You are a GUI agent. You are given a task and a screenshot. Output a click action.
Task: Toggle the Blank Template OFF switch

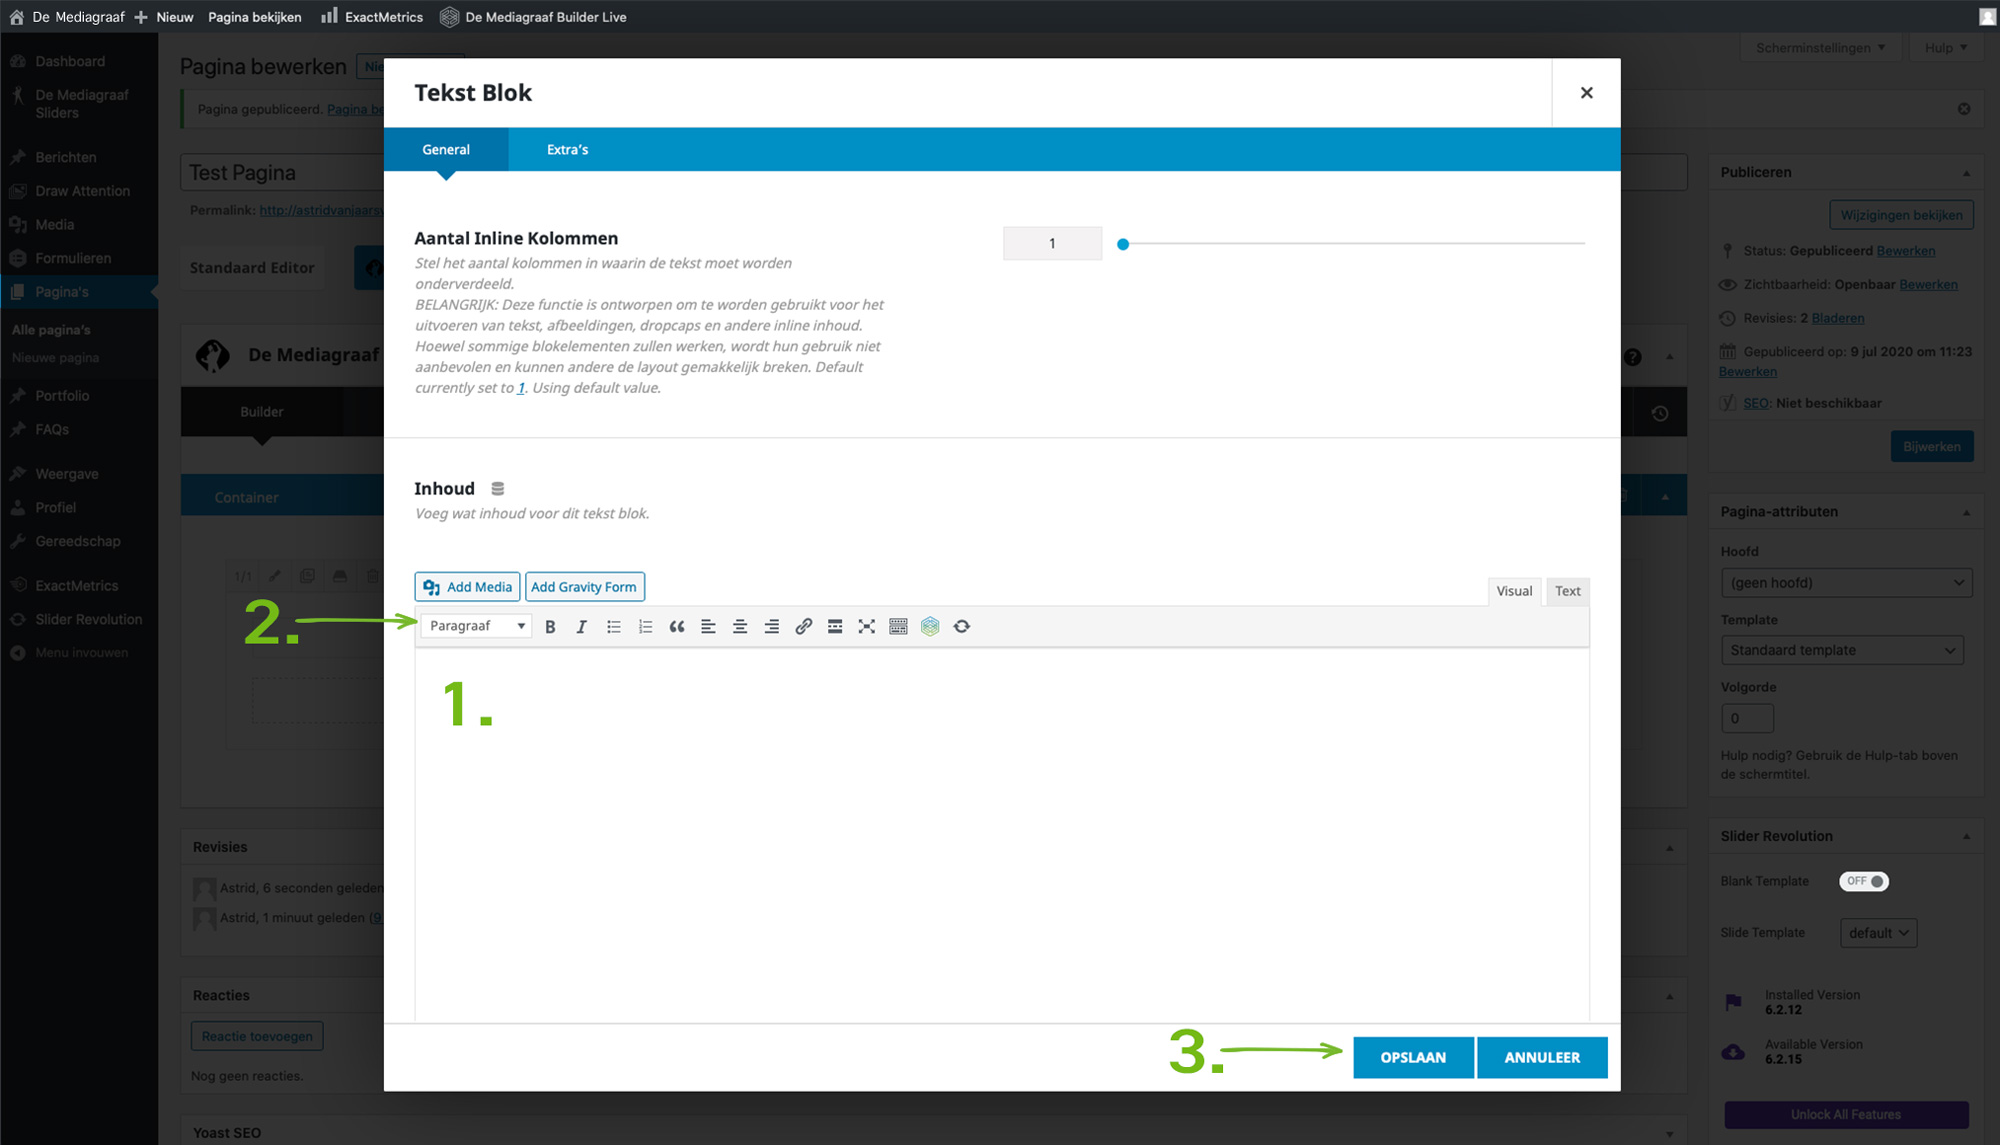click(x=1864, y=881)
